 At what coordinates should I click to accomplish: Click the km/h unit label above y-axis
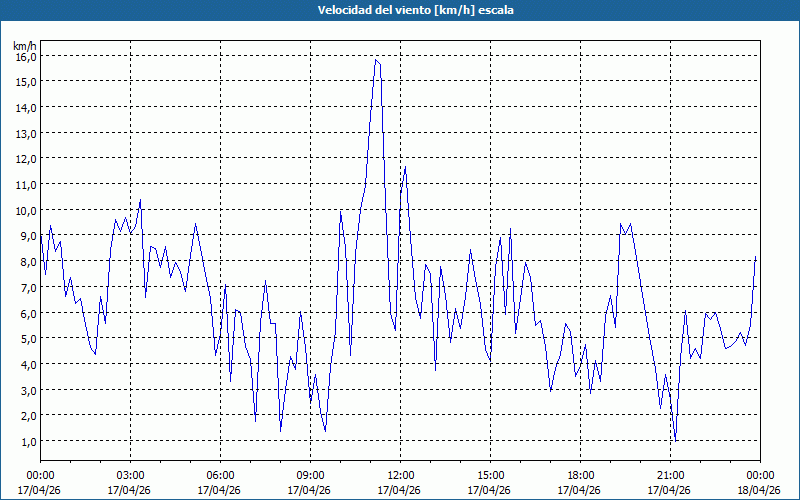tap(25, 45)
